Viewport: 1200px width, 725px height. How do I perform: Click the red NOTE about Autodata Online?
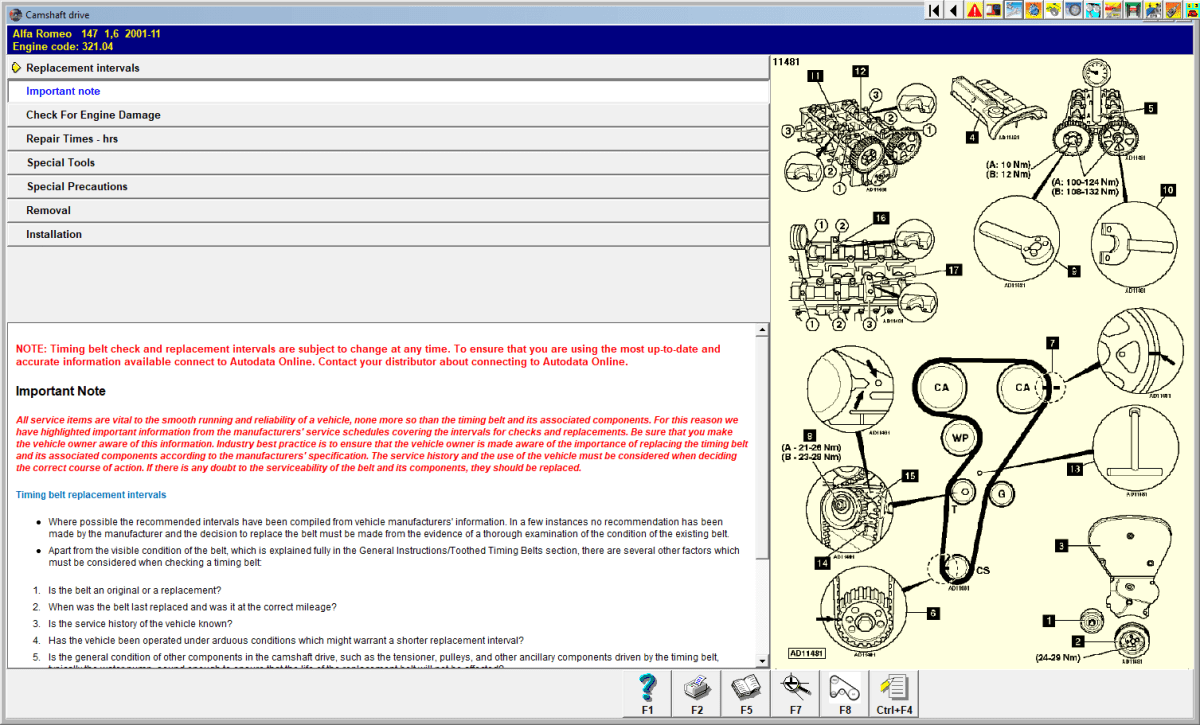(368, 355)
